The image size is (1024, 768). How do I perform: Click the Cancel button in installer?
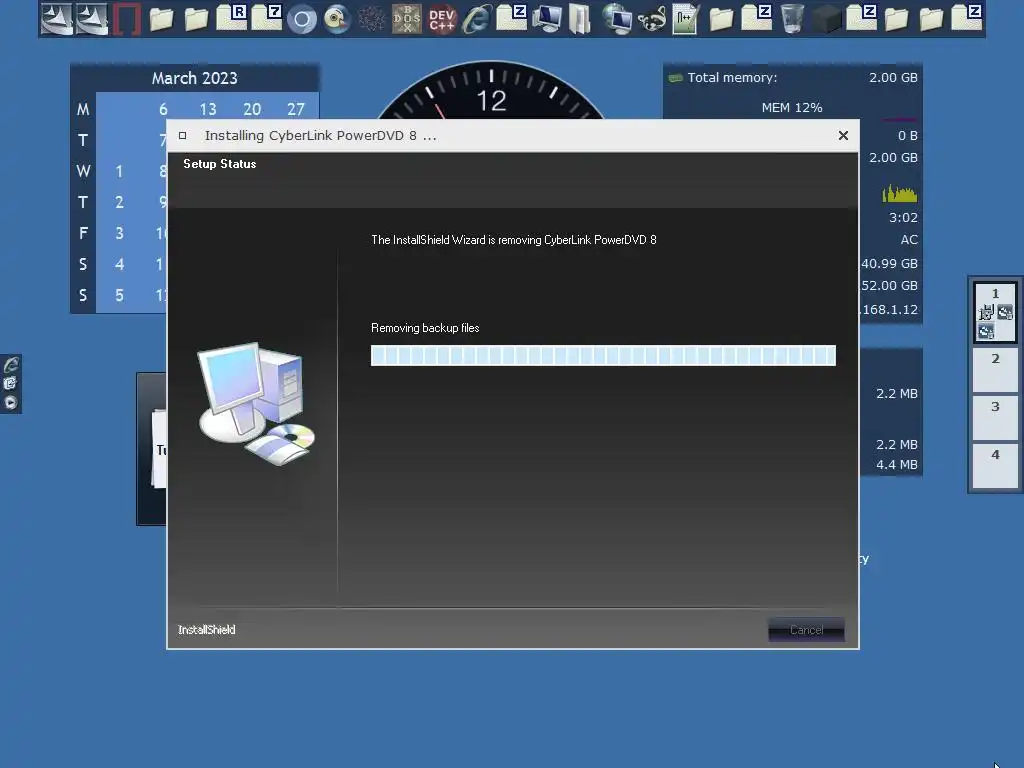click(806, 630)
